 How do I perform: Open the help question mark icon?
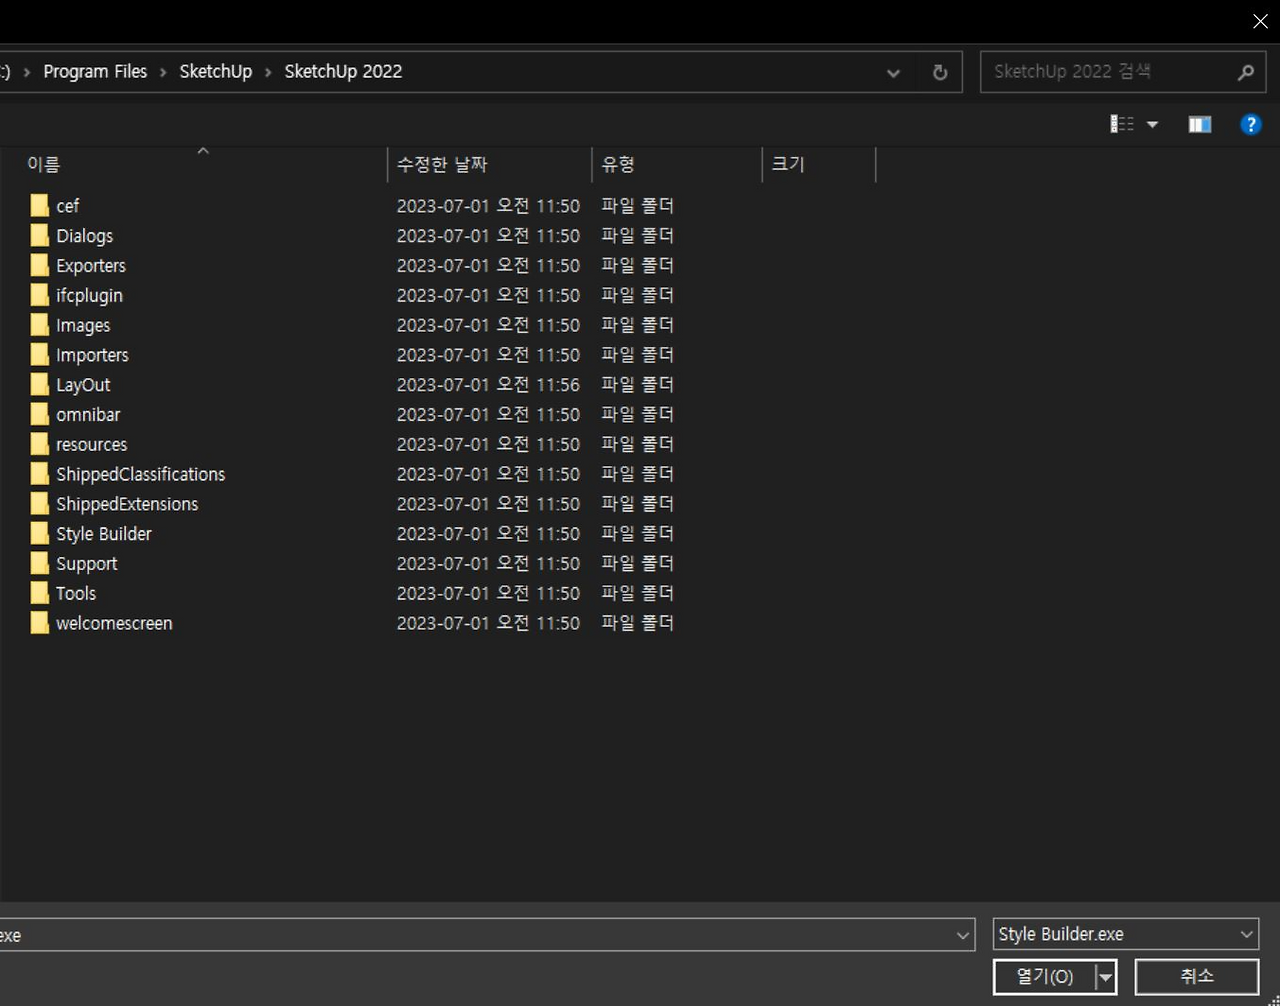pyautogui.click(x=1250, y=124)
